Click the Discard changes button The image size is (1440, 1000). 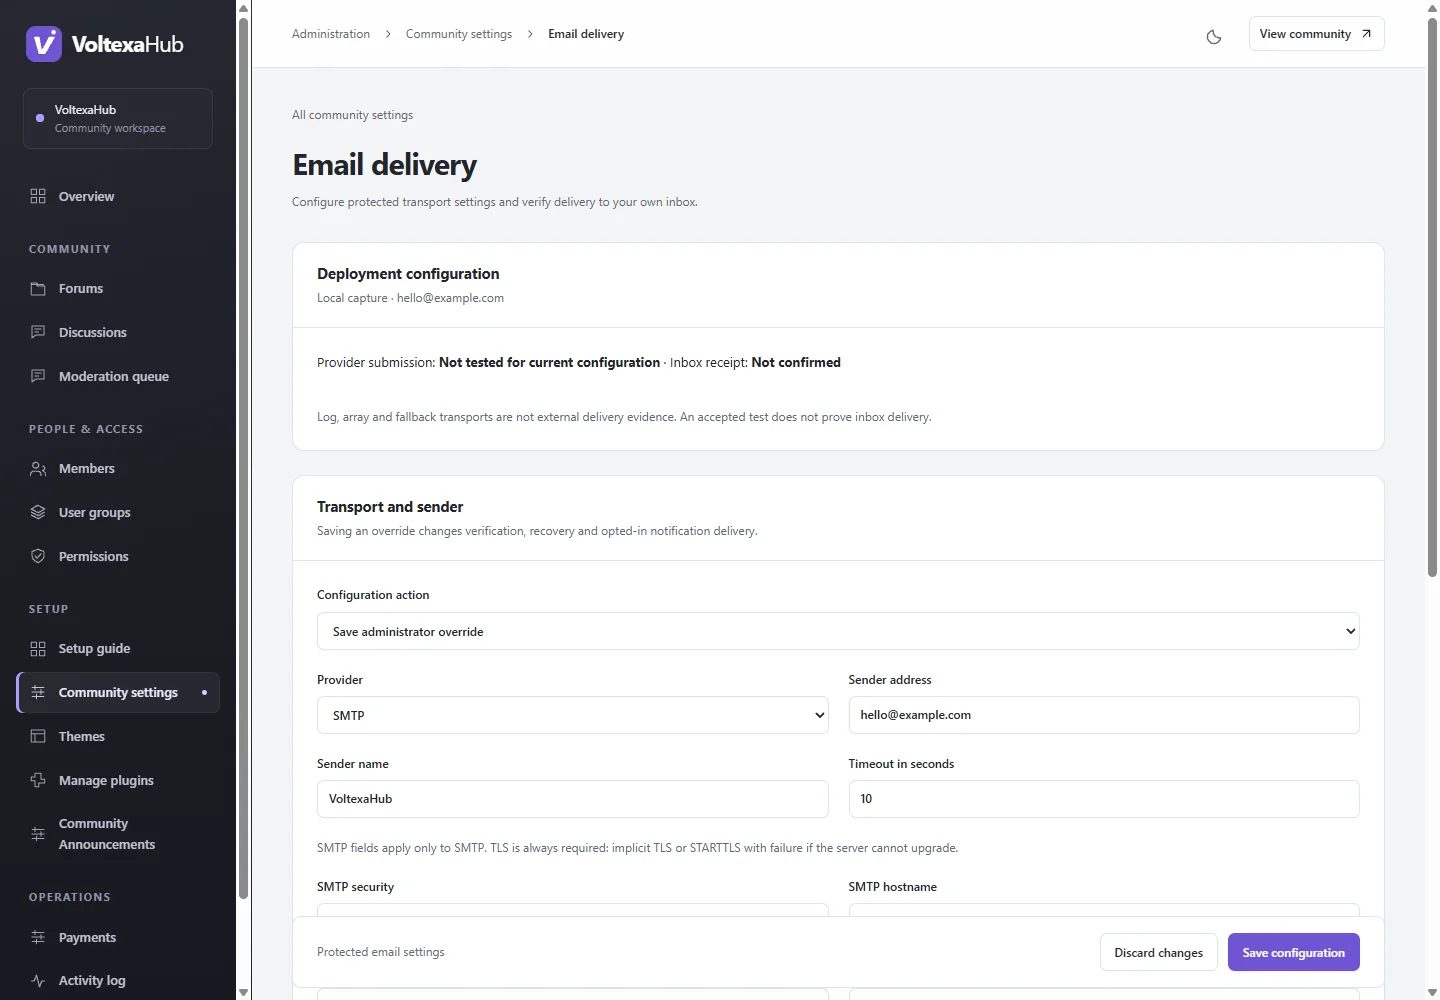[x=1158, y=952]
